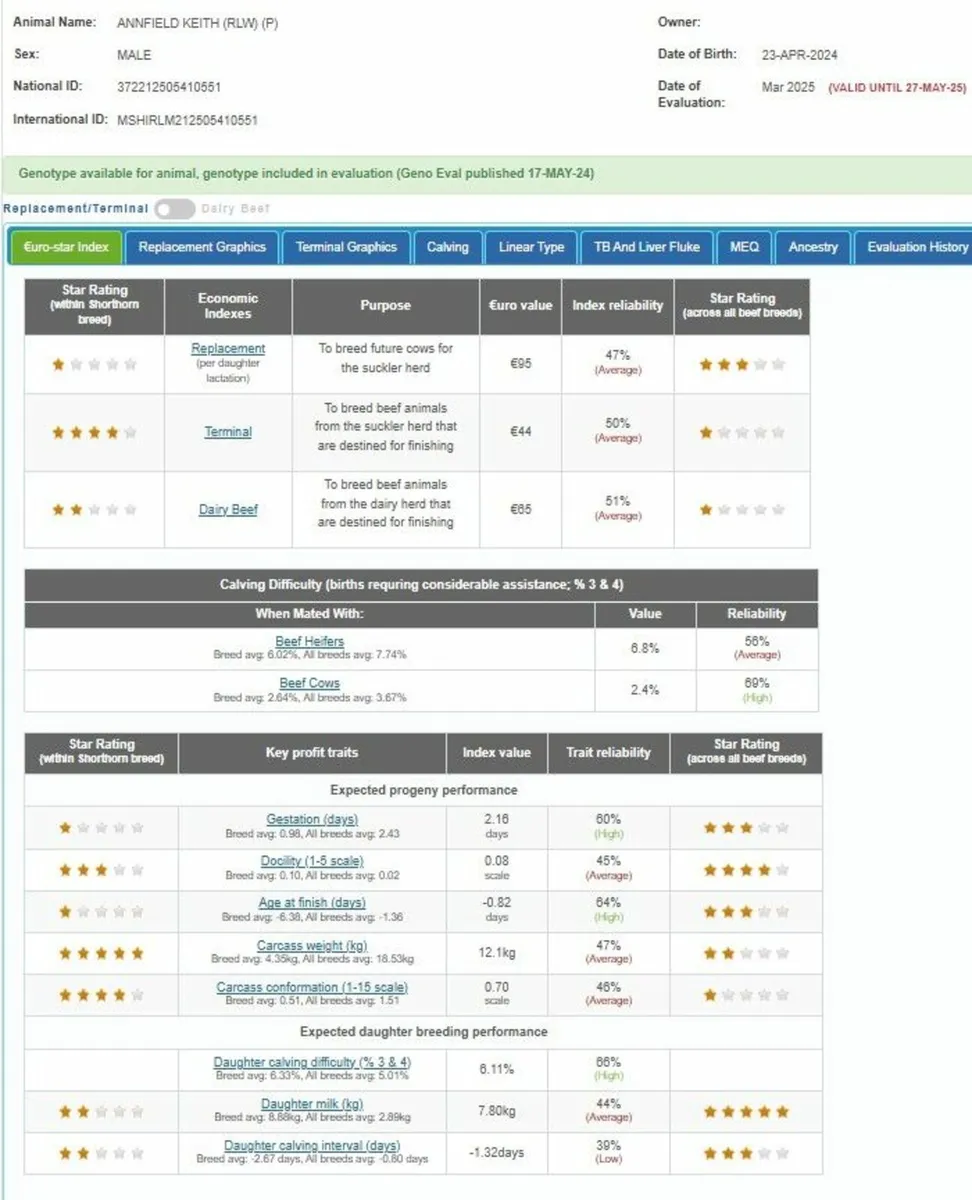Open the Beef Cows link

[x=310, y=684]
